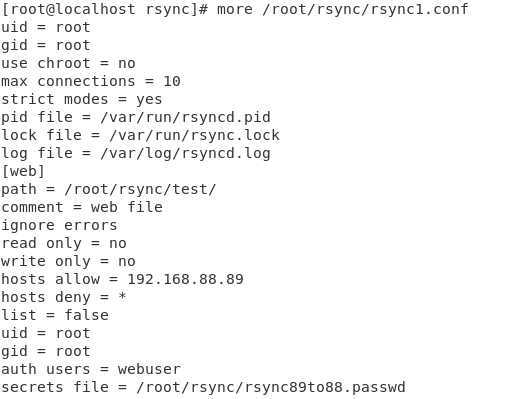
Task: Click the 'comment = web file' line
Action: coord(82,207)
